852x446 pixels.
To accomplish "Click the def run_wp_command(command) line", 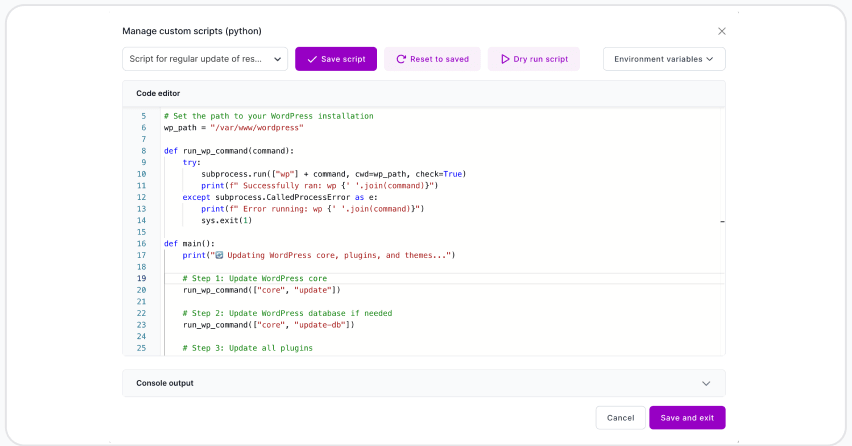I will tap(229, 151).
